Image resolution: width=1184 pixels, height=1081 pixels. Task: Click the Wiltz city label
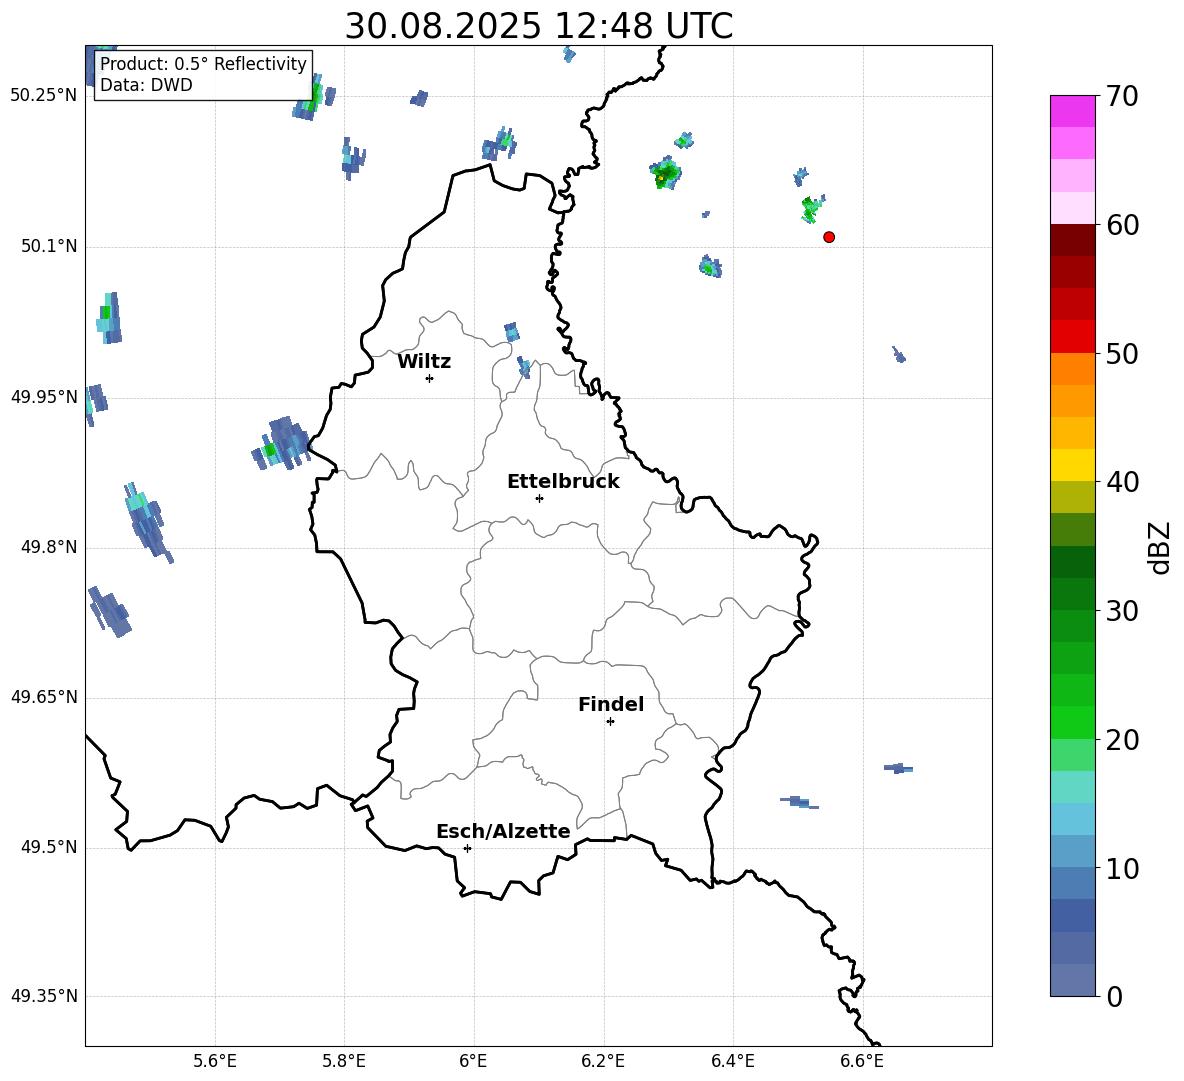[x=424, y=362]
